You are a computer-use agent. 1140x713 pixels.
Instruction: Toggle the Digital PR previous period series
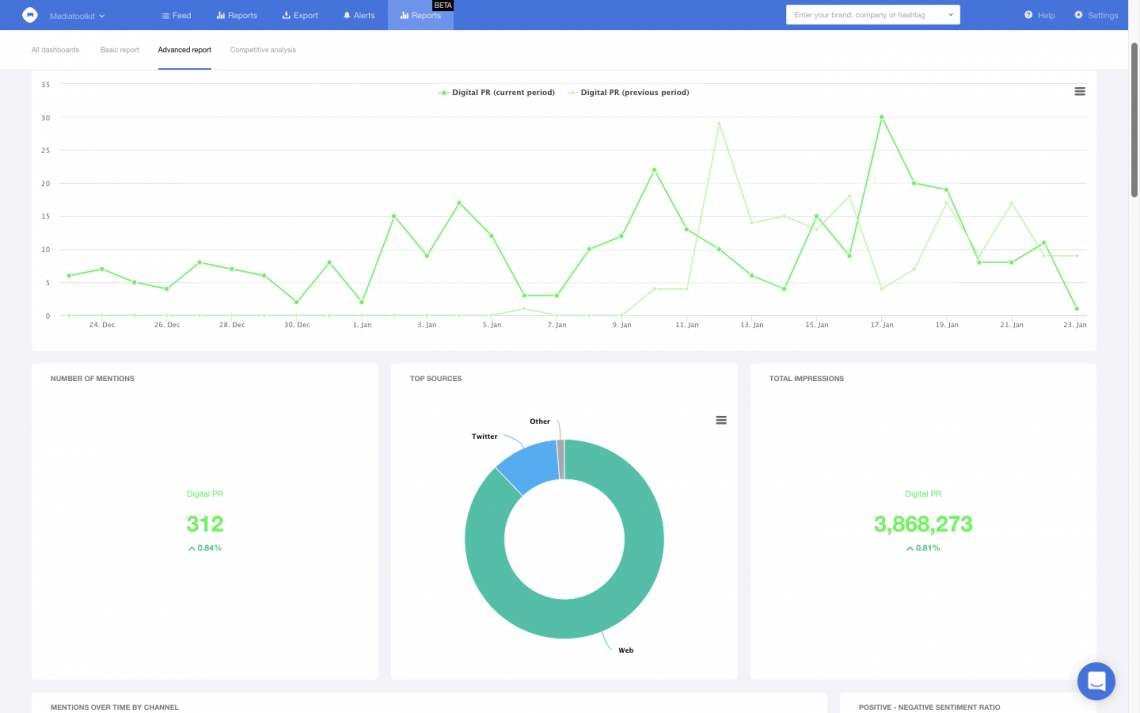tap(628, 92)
